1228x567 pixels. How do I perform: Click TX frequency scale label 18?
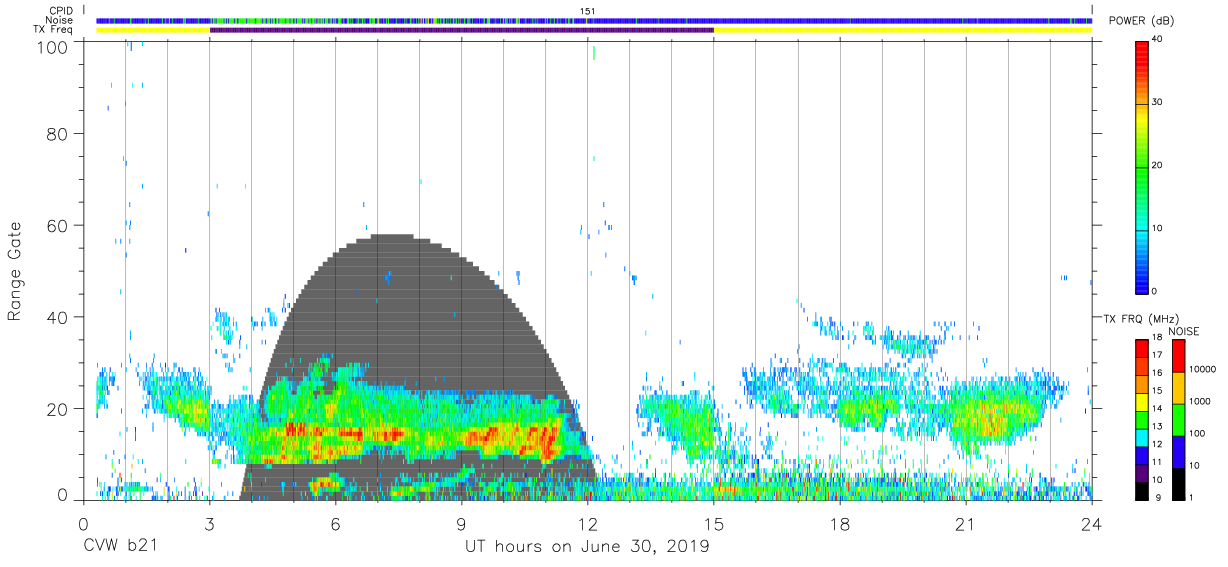1158,338
